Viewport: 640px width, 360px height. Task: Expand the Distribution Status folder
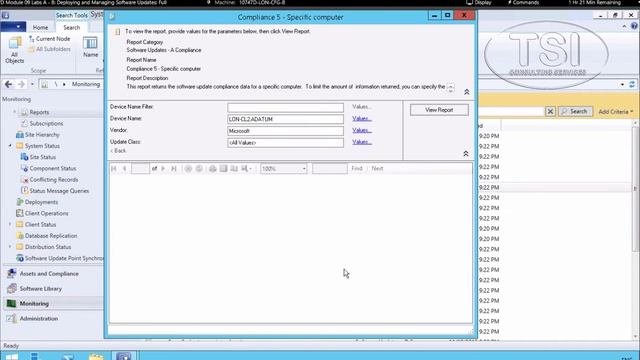coord(10,247)
